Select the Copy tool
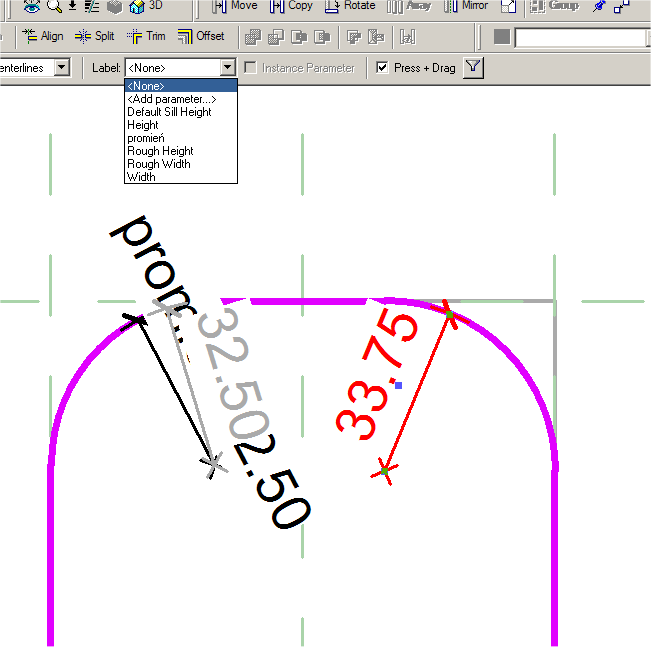 tap(290, 6)
